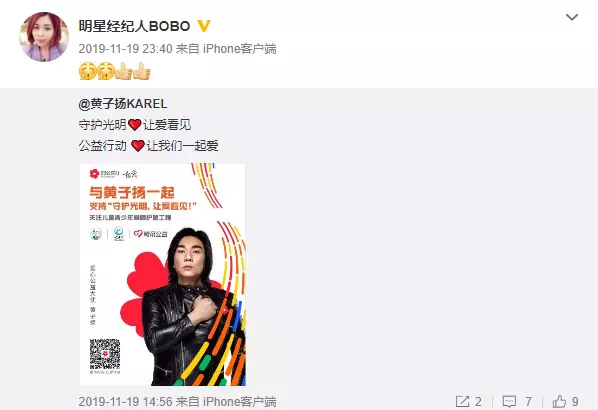Click the iPhone客户端 source link at top
Viewport: 598px width, 410px height.
[x=240, y=49]
